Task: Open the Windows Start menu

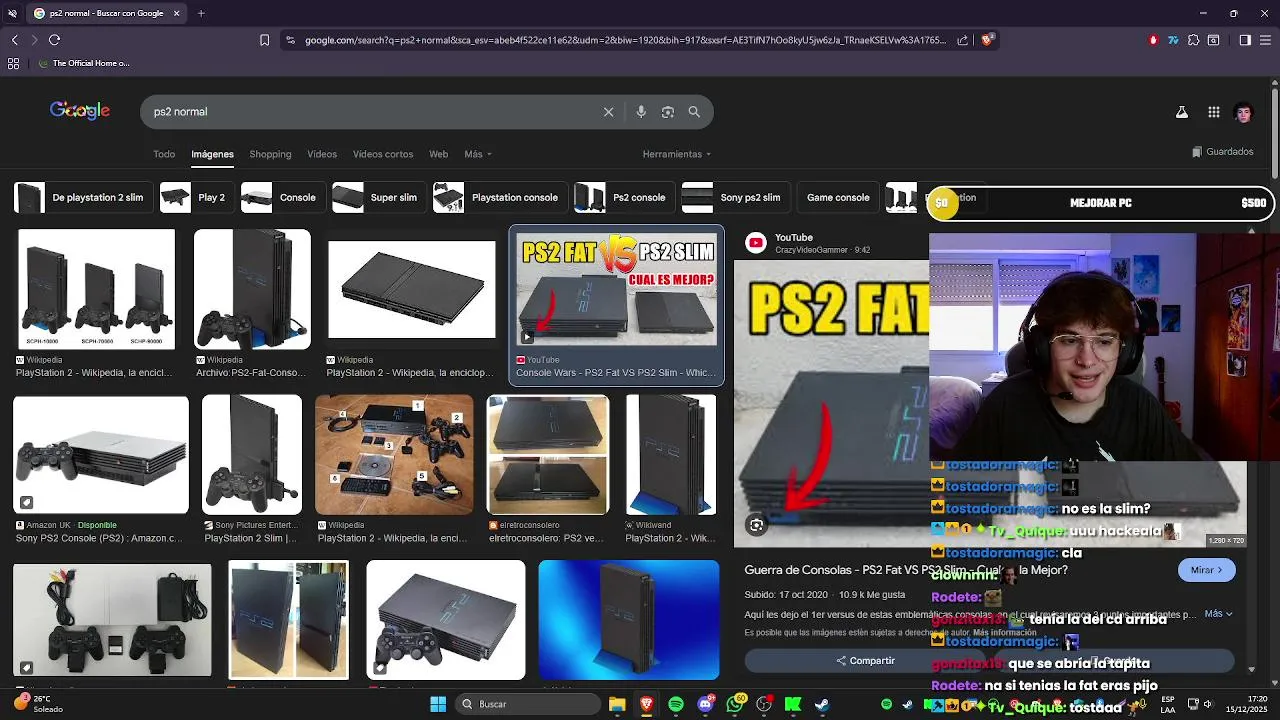Action: [438, 704]
